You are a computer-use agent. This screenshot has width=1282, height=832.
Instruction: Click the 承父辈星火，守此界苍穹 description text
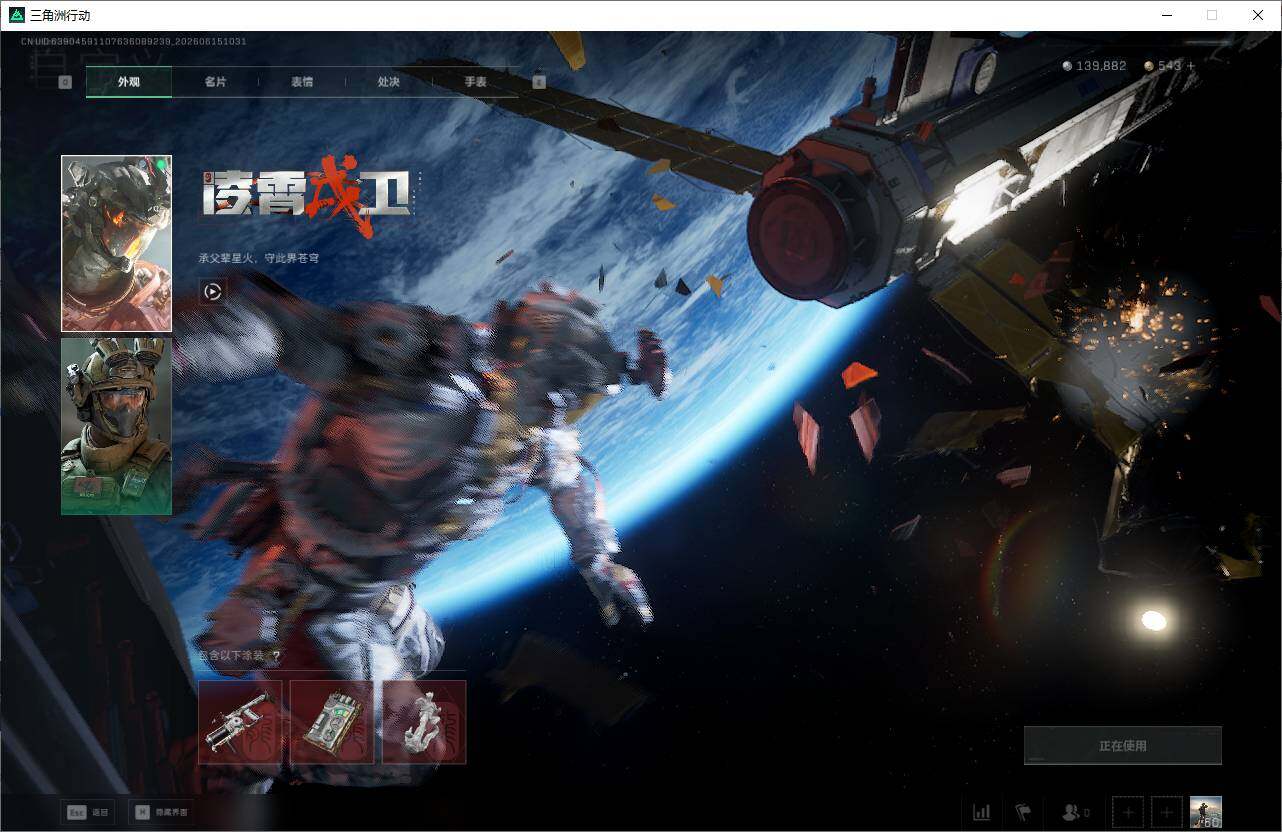pyautogui.click(x=259, y=258)
